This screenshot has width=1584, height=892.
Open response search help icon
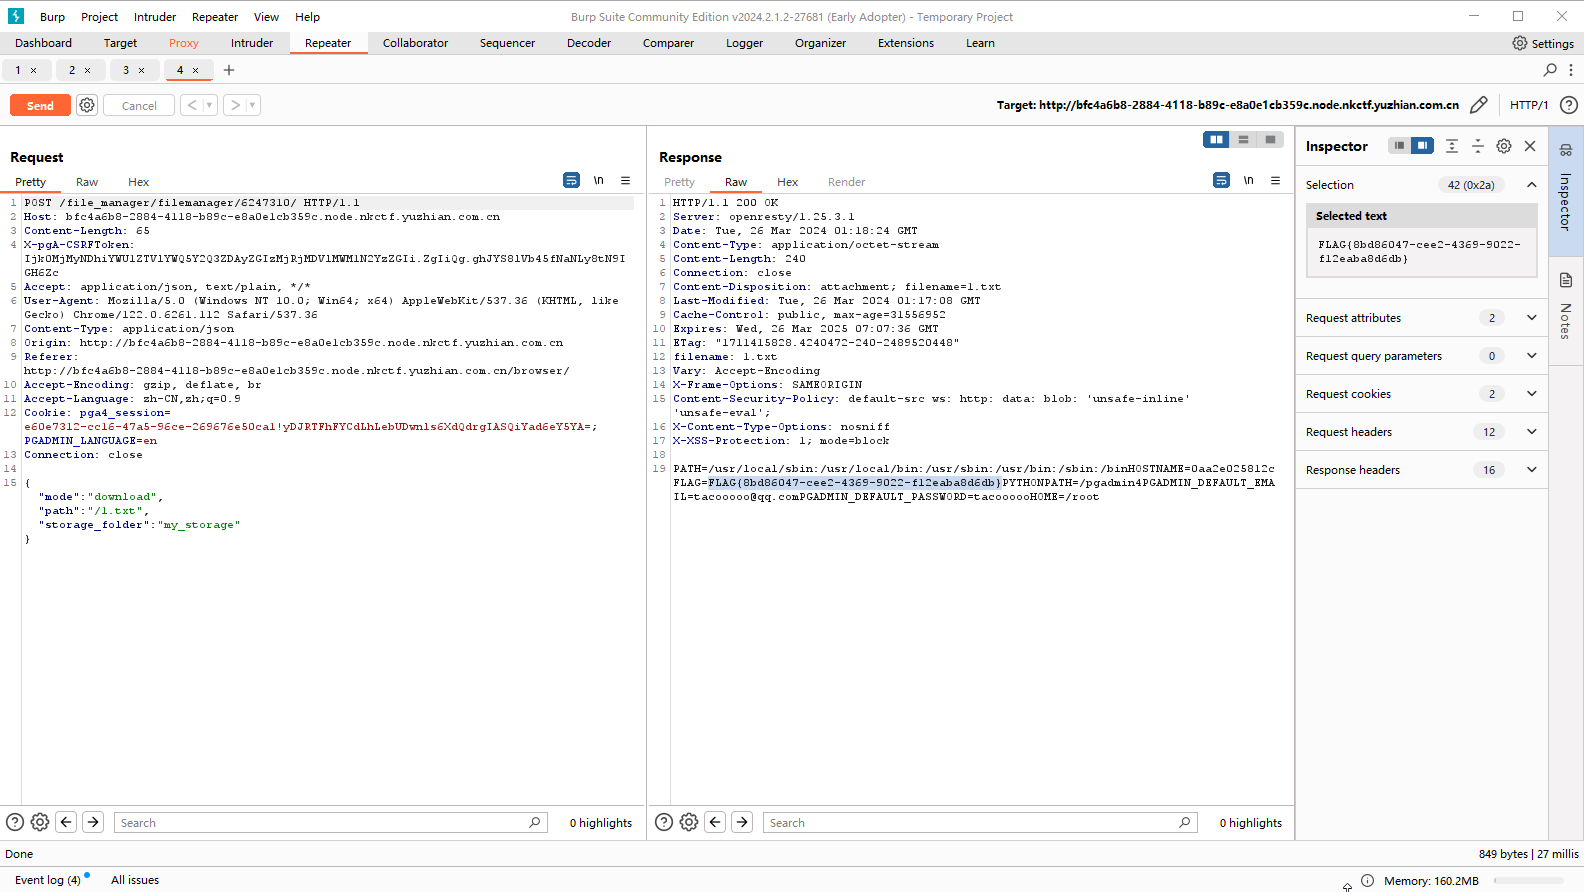pos(664,822)
